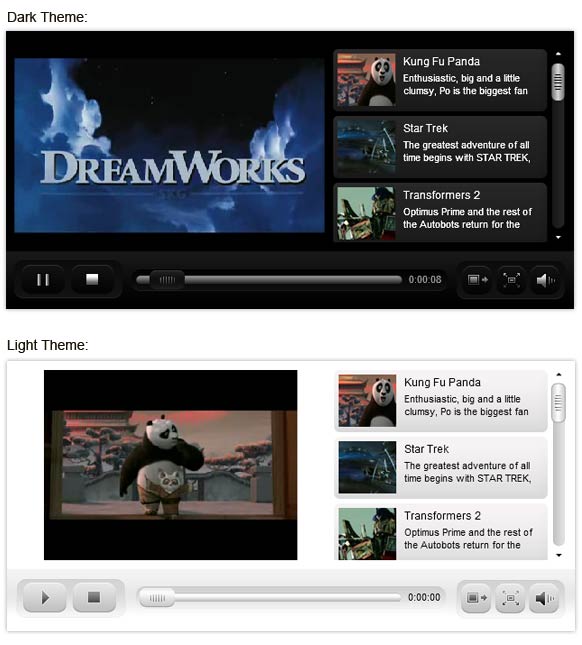This screenshot has width=582, height=645.
Task: Toggle the playlist icon in dark player
Action: point(478,280)
